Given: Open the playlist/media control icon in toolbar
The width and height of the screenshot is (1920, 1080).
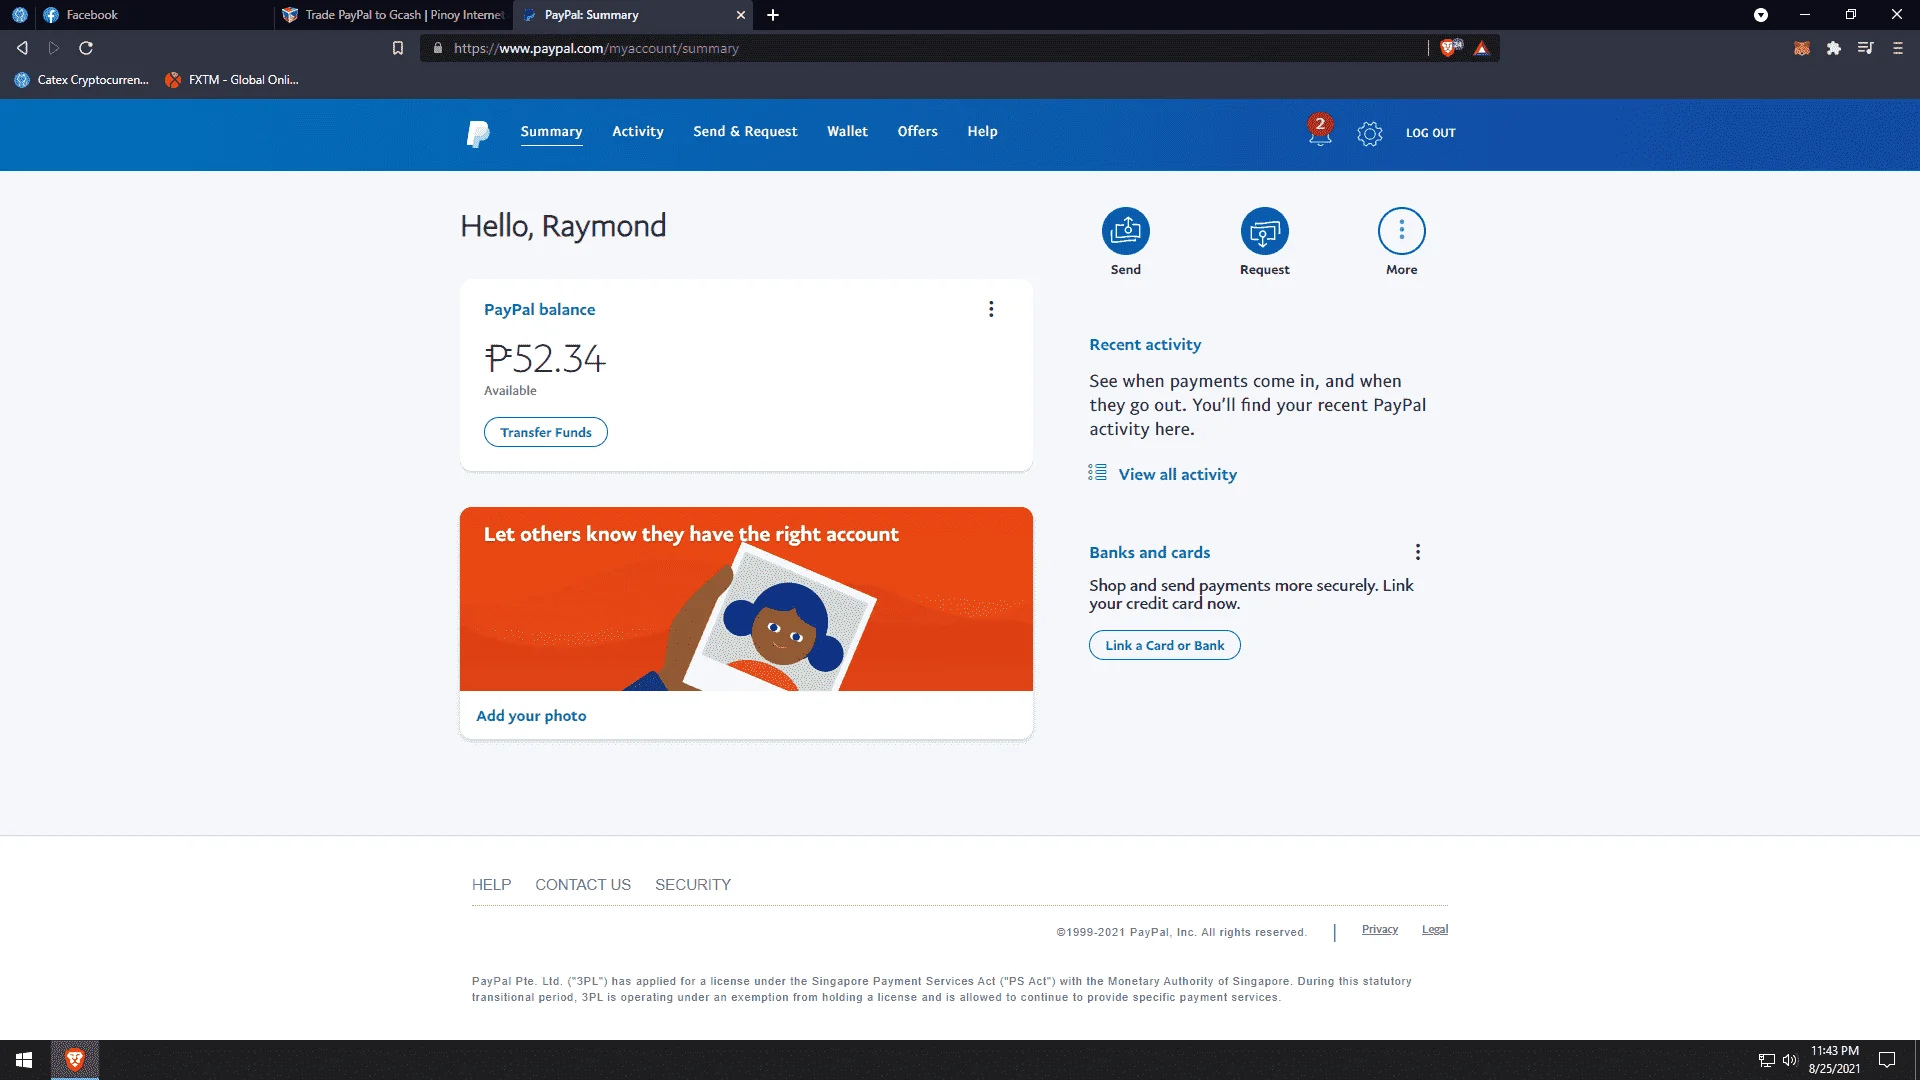Looking at the screenshot, I should [1865, 48].
